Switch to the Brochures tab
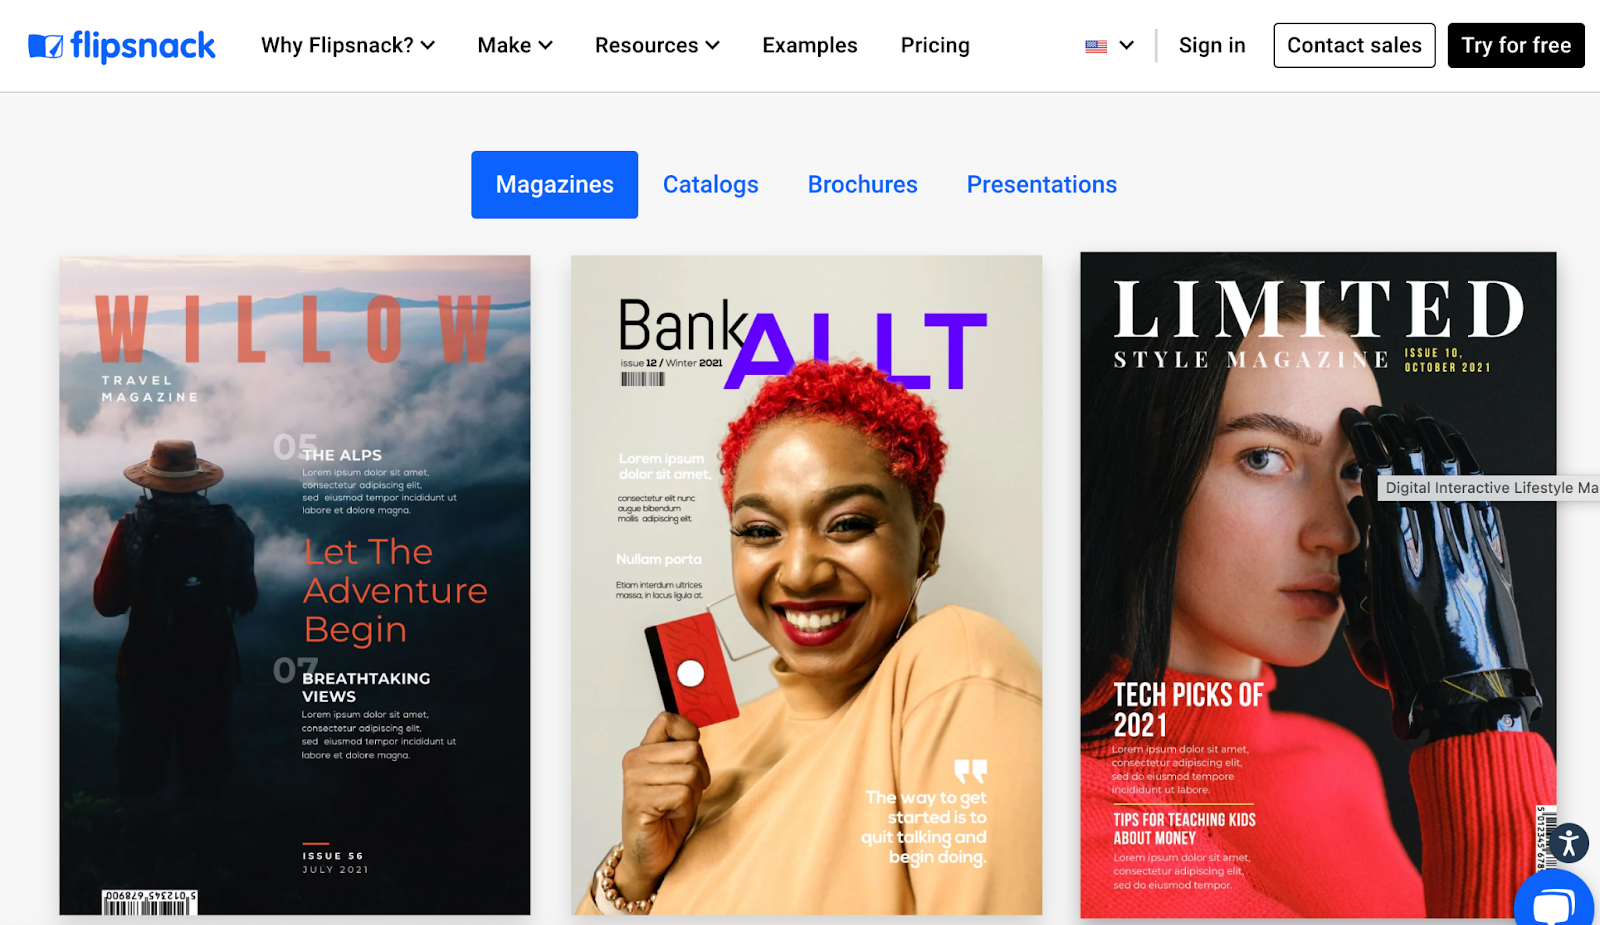The image size is (1600, 925). click(863, 184)
